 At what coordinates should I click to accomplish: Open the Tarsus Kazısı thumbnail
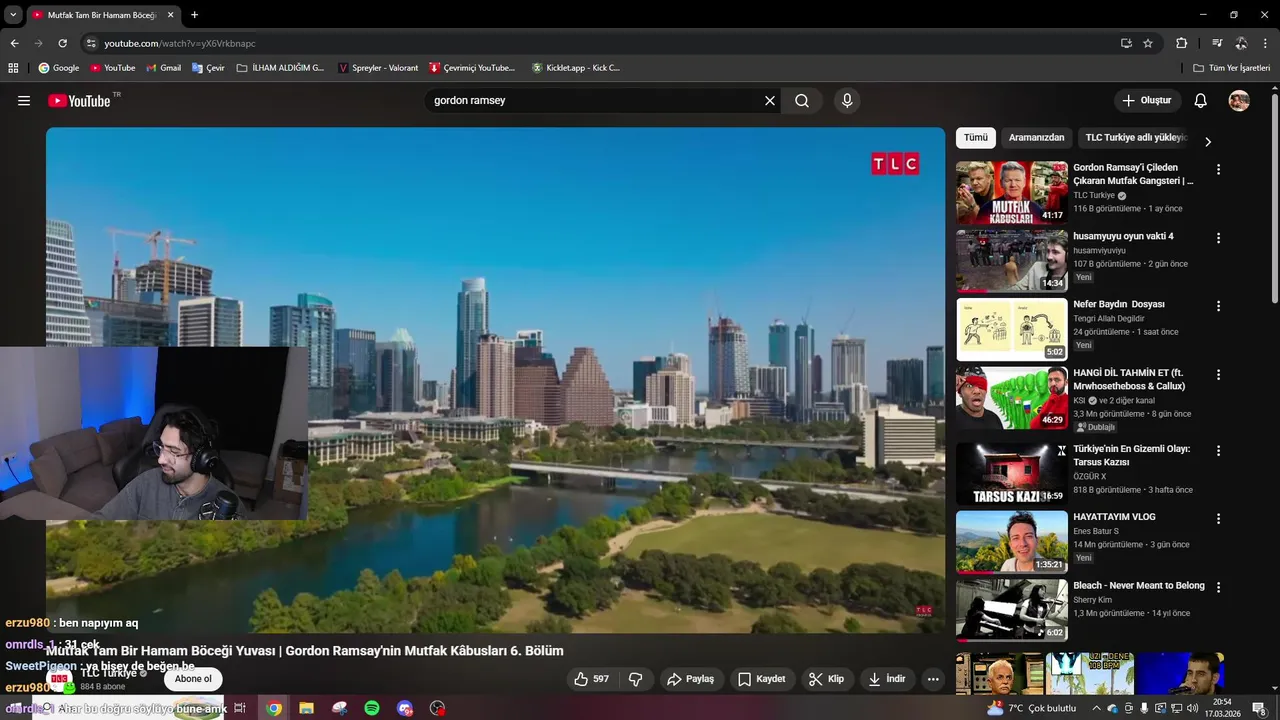tap(1011, 474)
